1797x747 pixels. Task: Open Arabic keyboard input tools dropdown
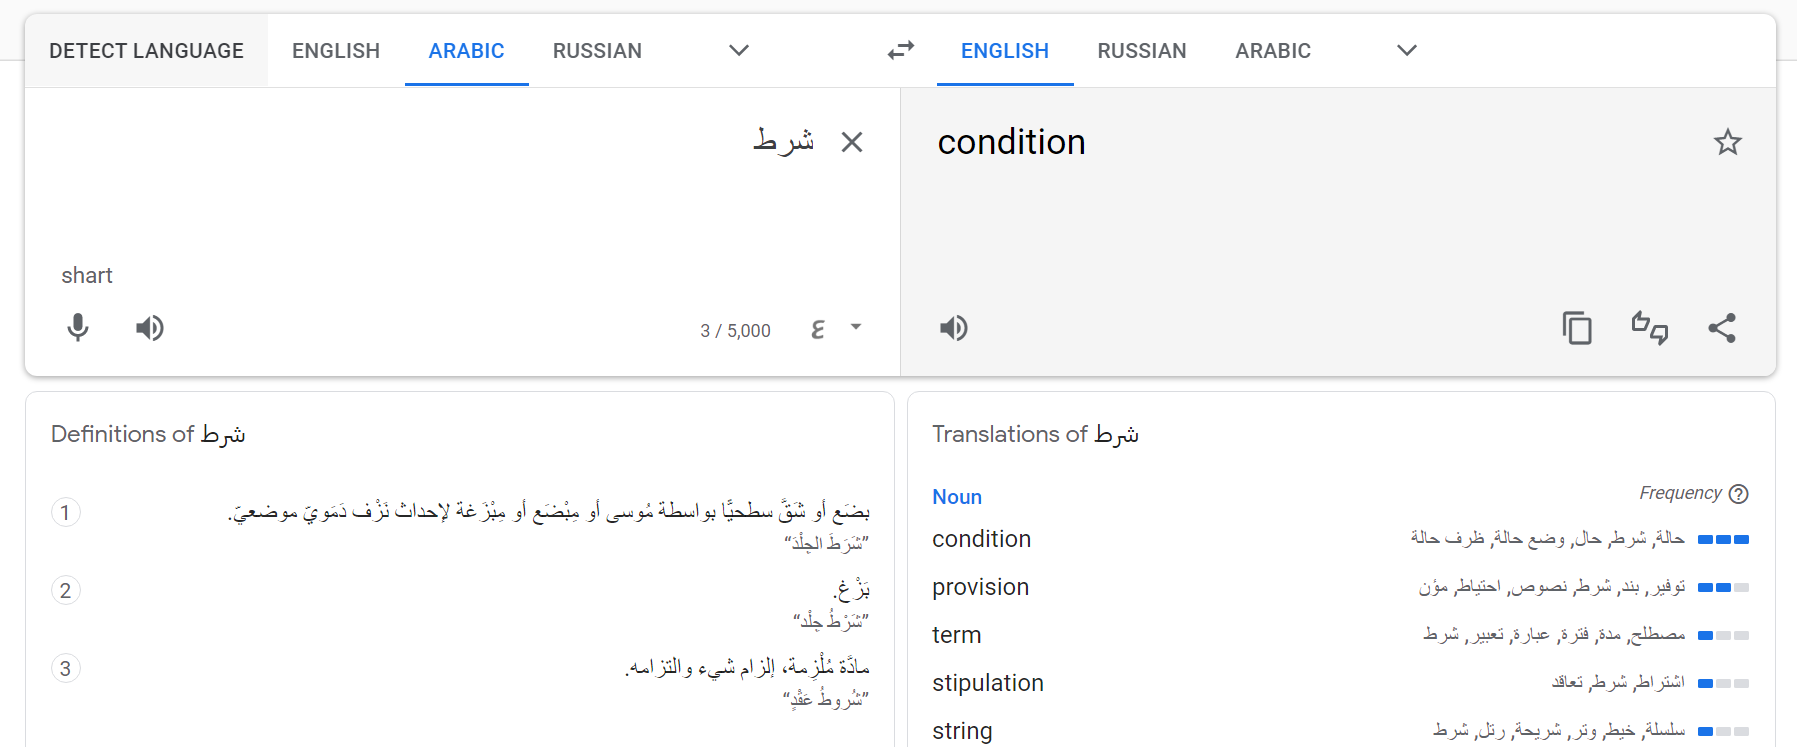click(x=856, y=328)
